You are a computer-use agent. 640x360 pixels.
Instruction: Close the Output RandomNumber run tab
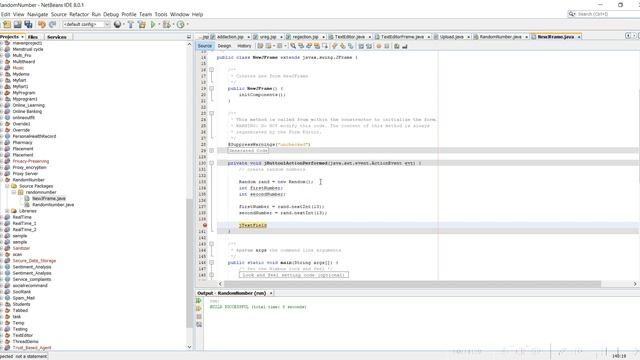pyautogui.click(x=271, y=293)
